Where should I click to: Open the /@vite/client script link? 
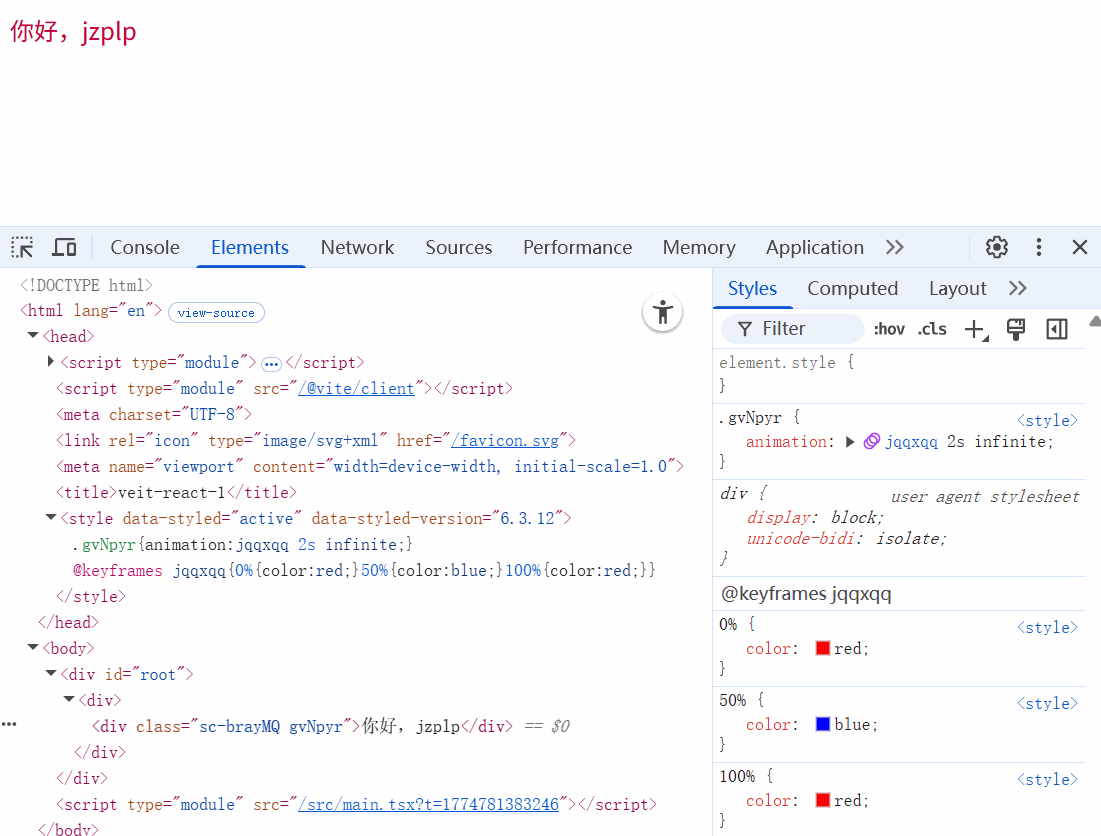(x=357, y=388)
